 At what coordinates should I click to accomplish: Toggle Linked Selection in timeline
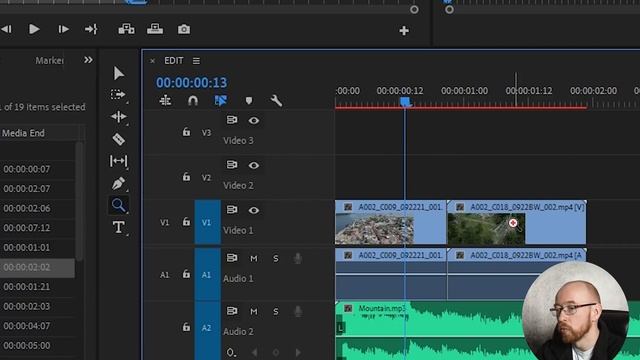[x=221, y=100]
